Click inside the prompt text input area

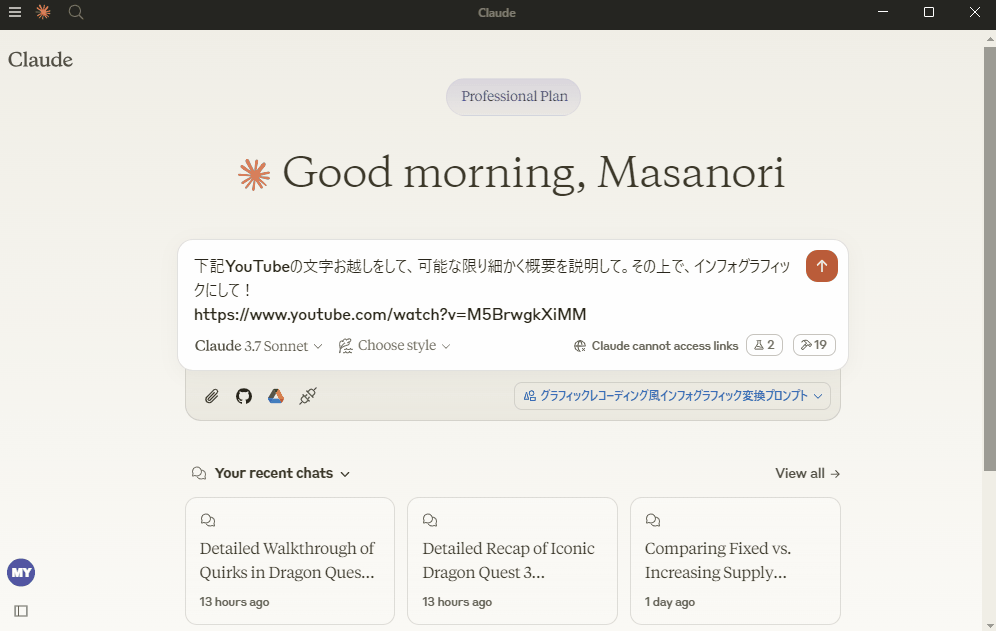tap(492, 290)
